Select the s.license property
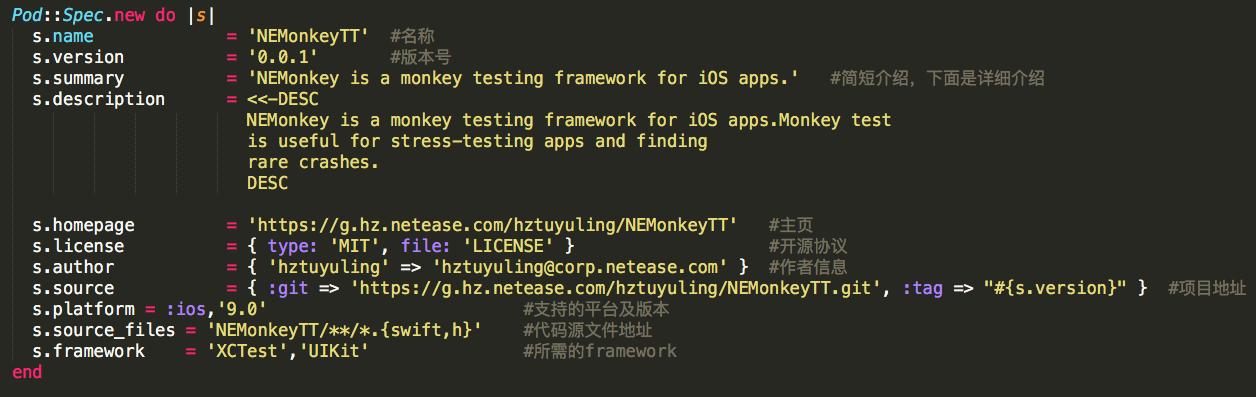Screen dimensions: 1256x397 pyautogui.click(x=78, y=246)
